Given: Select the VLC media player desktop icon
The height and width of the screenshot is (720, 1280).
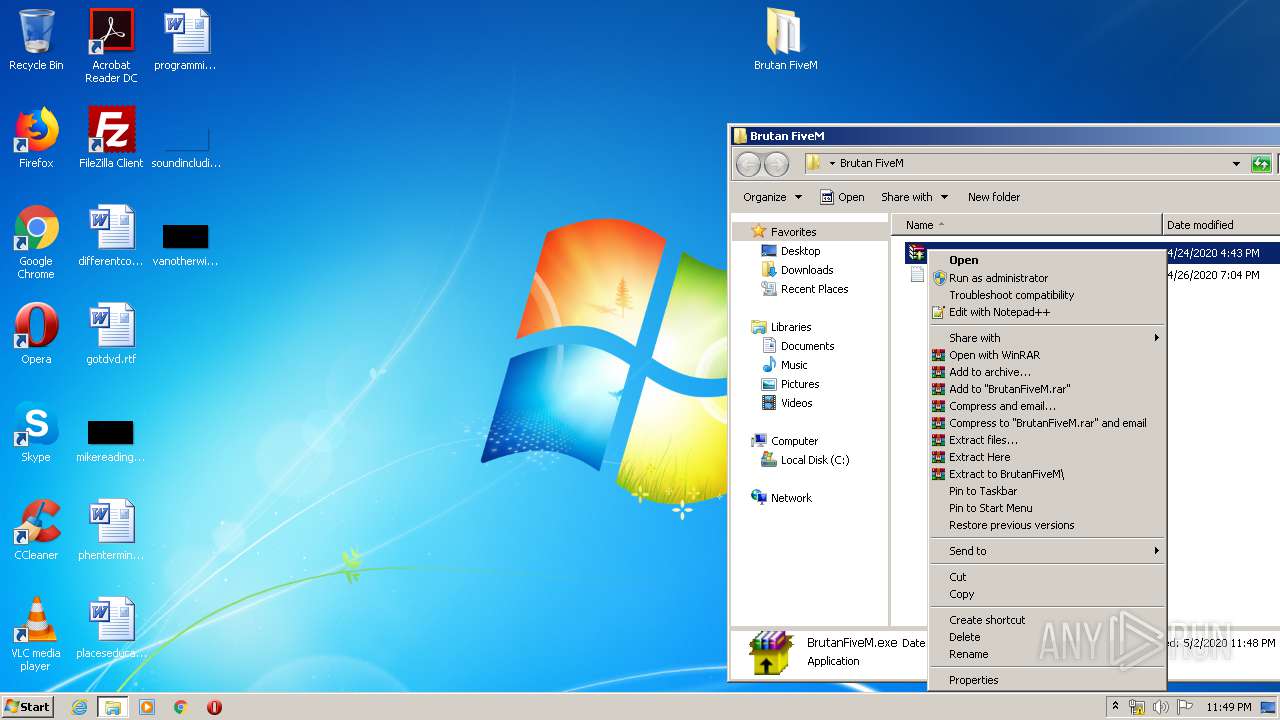Looking at the screenshot, I should point(36,634).
